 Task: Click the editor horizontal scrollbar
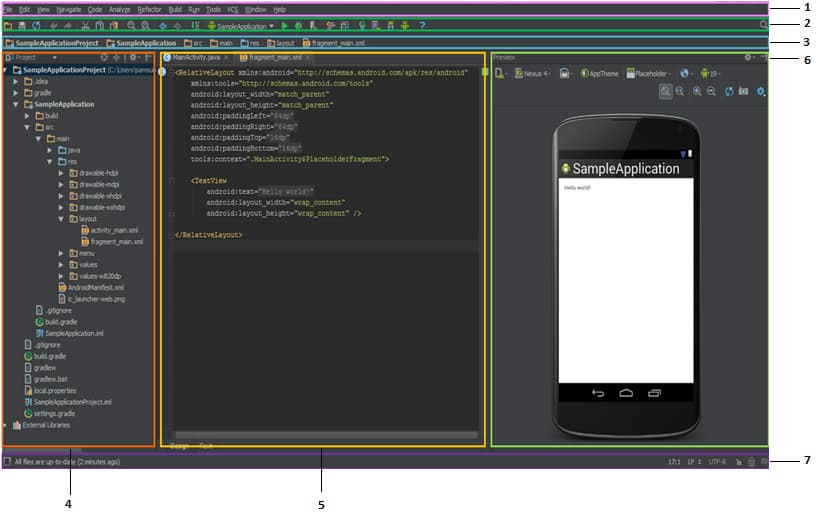click(x=326, y=435)
